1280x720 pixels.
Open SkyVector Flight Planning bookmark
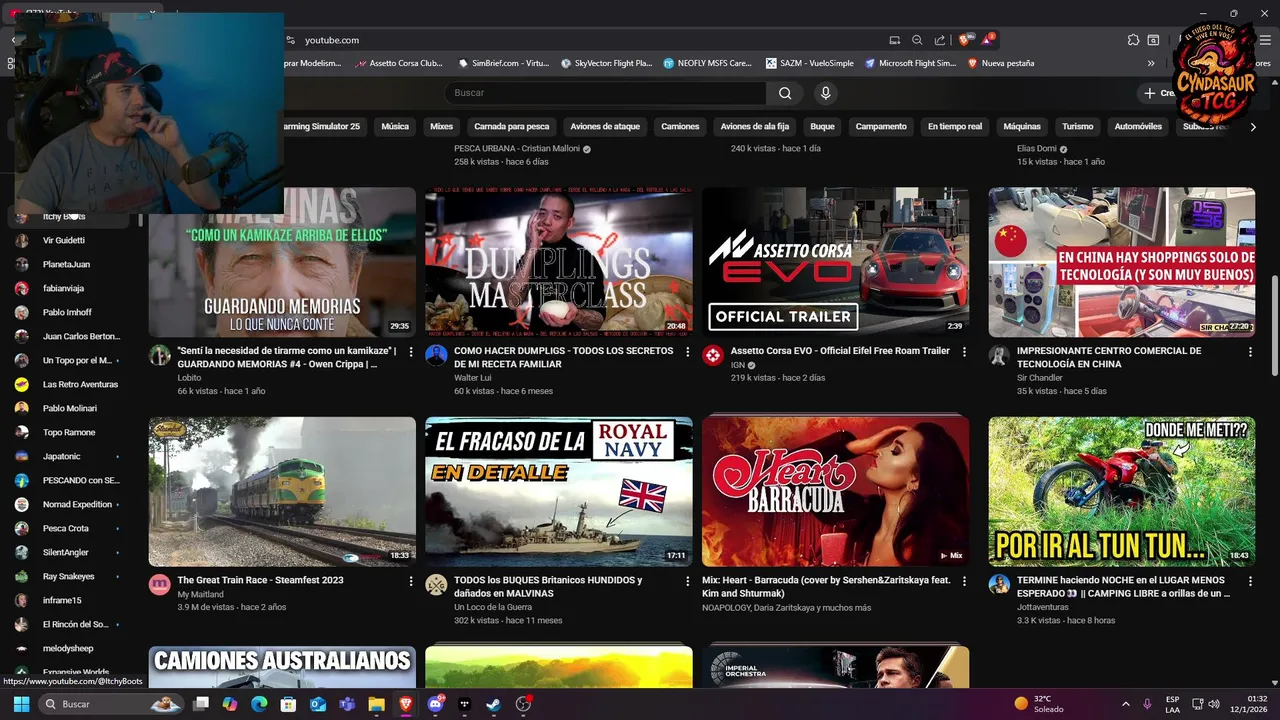pos(606,63)
